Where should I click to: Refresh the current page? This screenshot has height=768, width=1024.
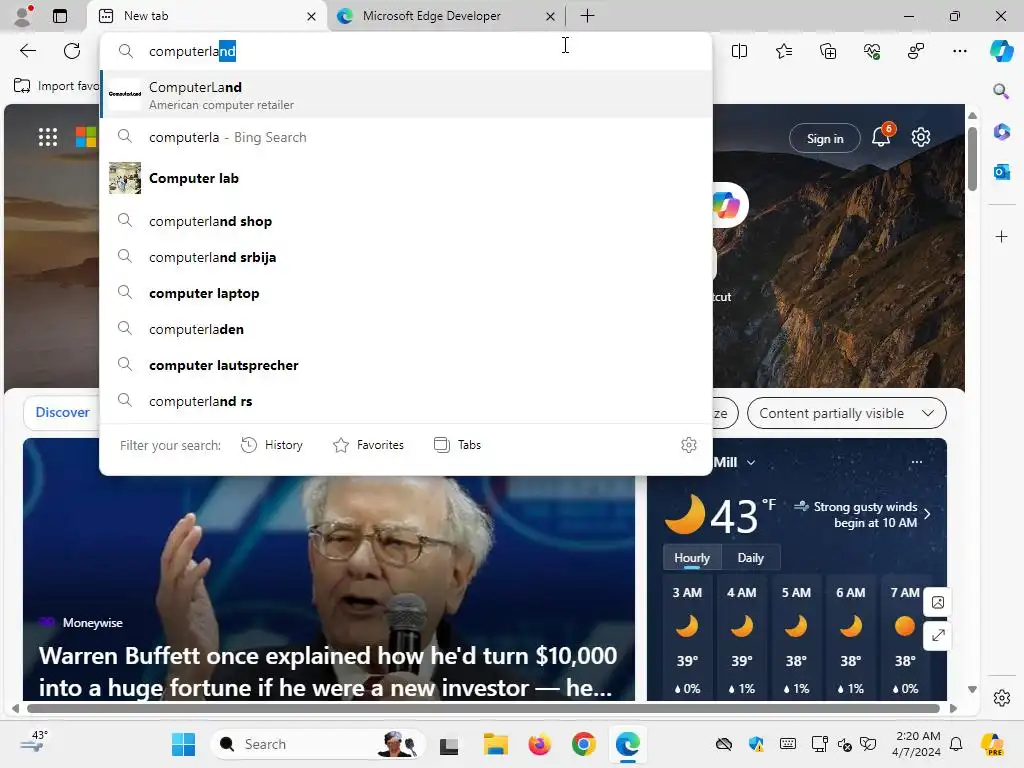point(72,51)
